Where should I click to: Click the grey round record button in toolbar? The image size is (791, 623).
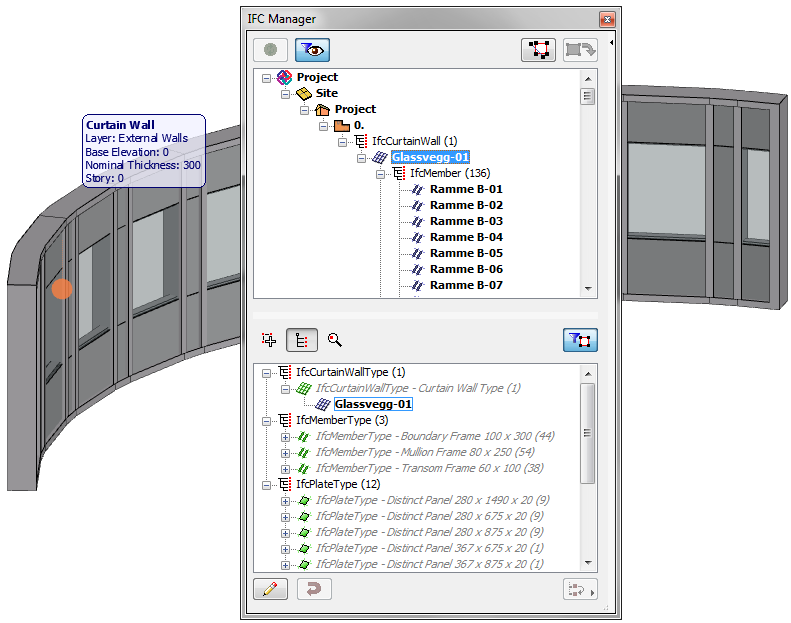point(270,49)
